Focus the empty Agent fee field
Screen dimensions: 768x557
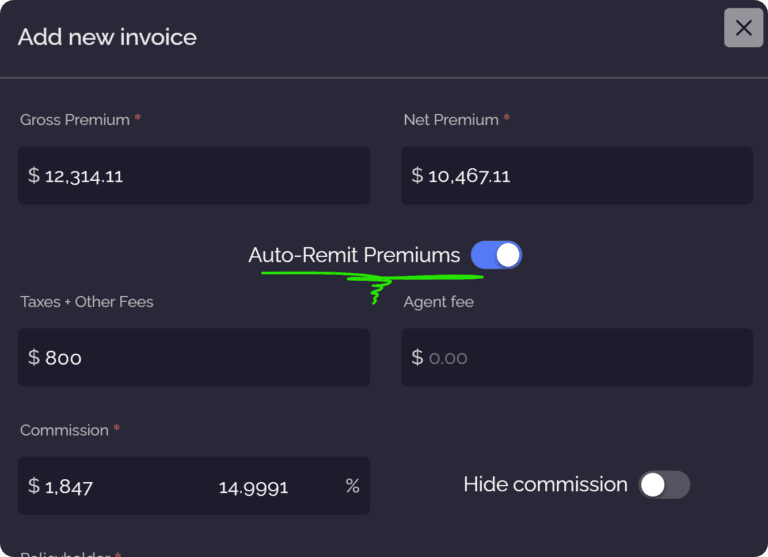click(577, 358)
